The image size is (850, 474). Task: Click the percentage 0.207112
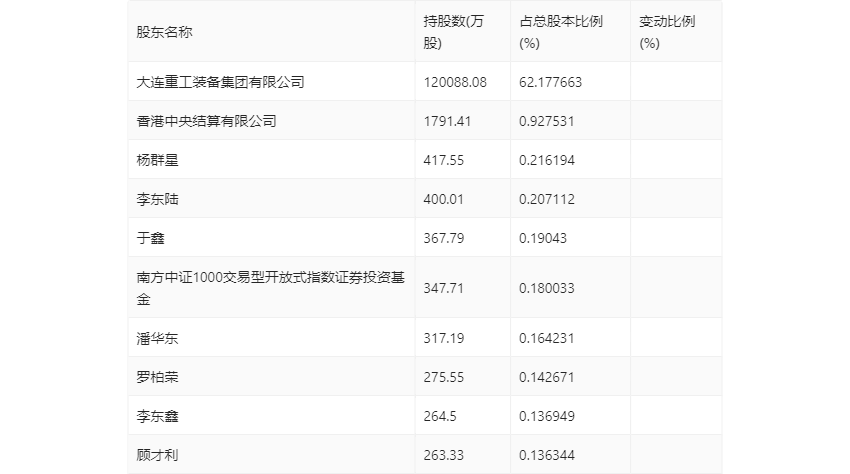click(x=546, y=199)
